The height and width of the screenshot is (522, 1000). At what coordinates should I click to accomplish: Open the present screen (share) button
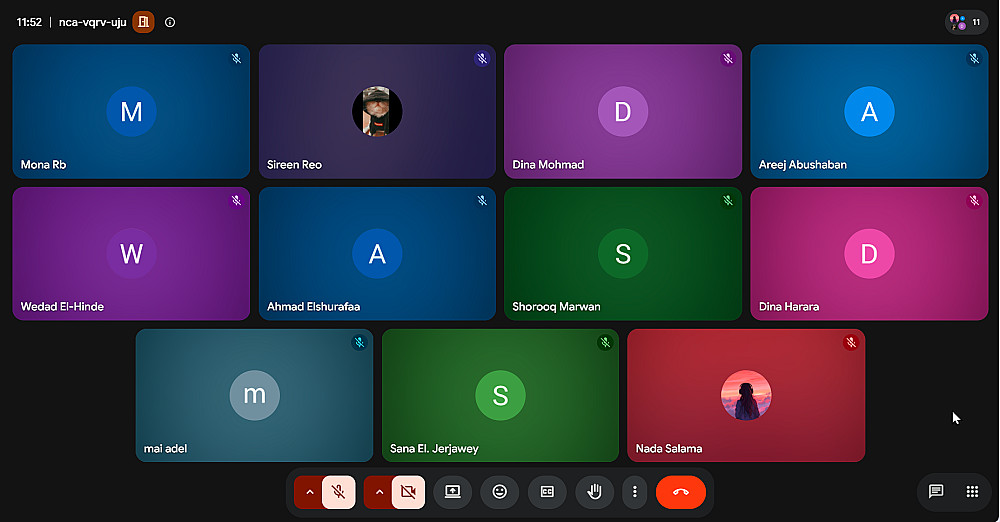pyautogui.click(x=452, y=492)
